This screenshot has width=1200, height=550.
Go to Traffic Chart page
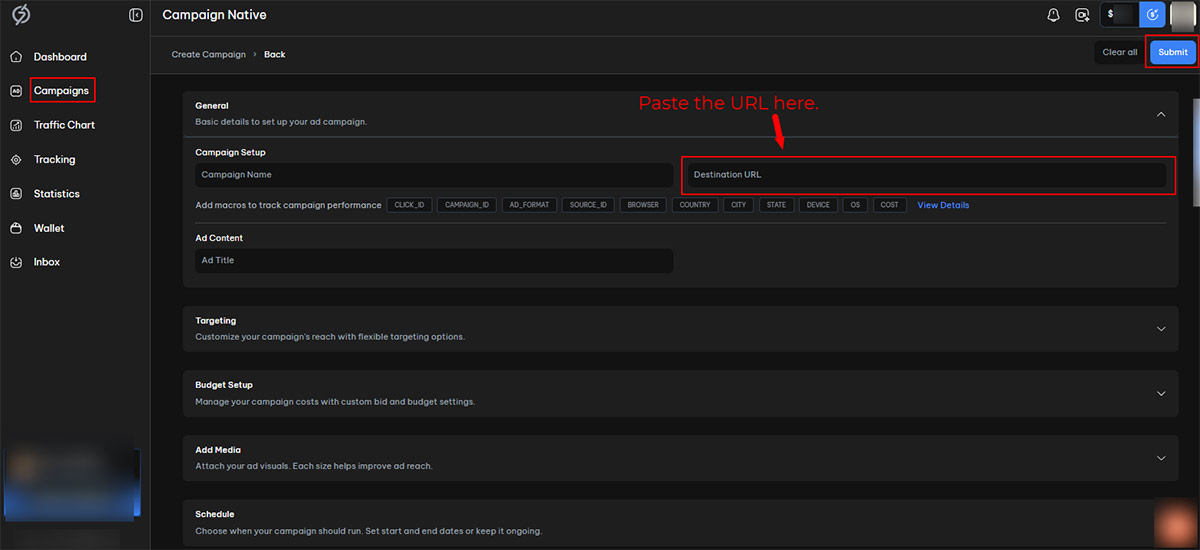64,125
